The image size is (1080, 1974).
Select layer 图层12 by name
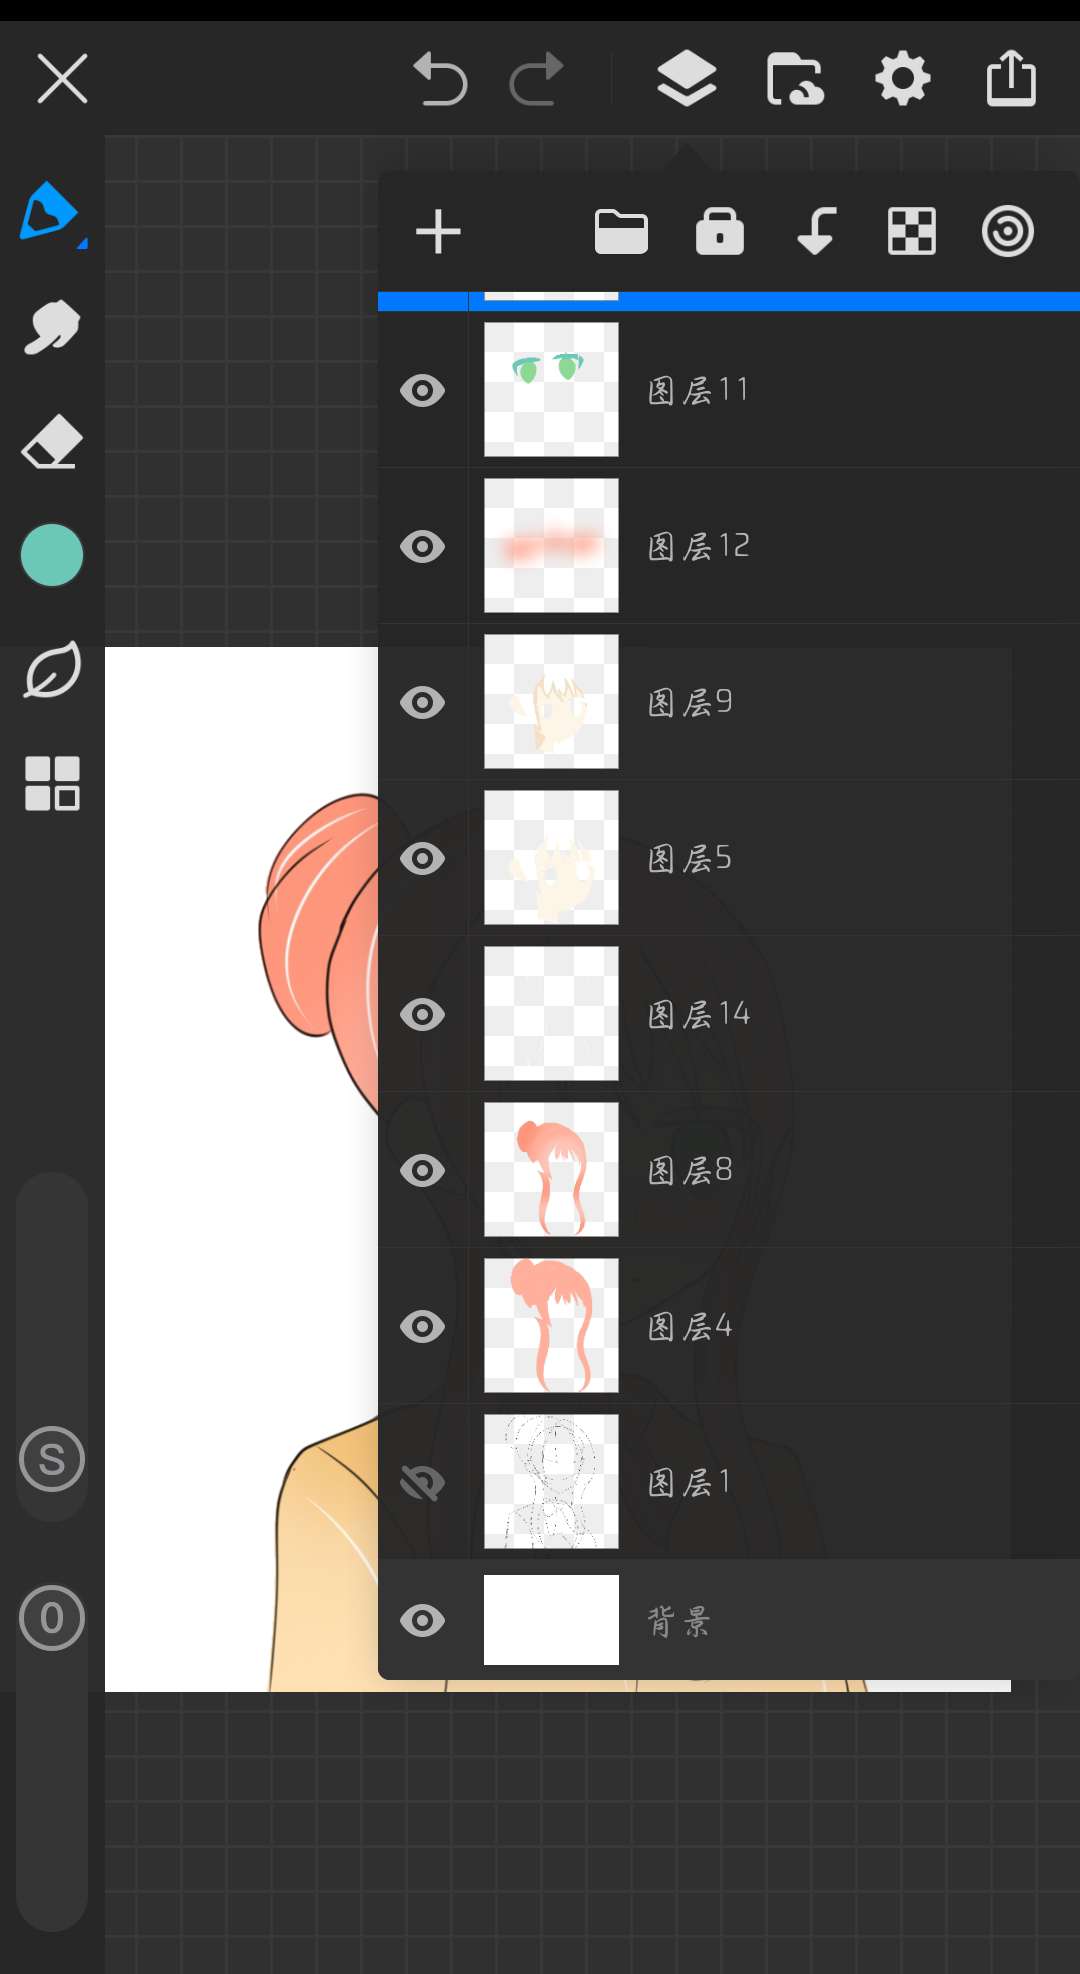[x=699, y=546]
